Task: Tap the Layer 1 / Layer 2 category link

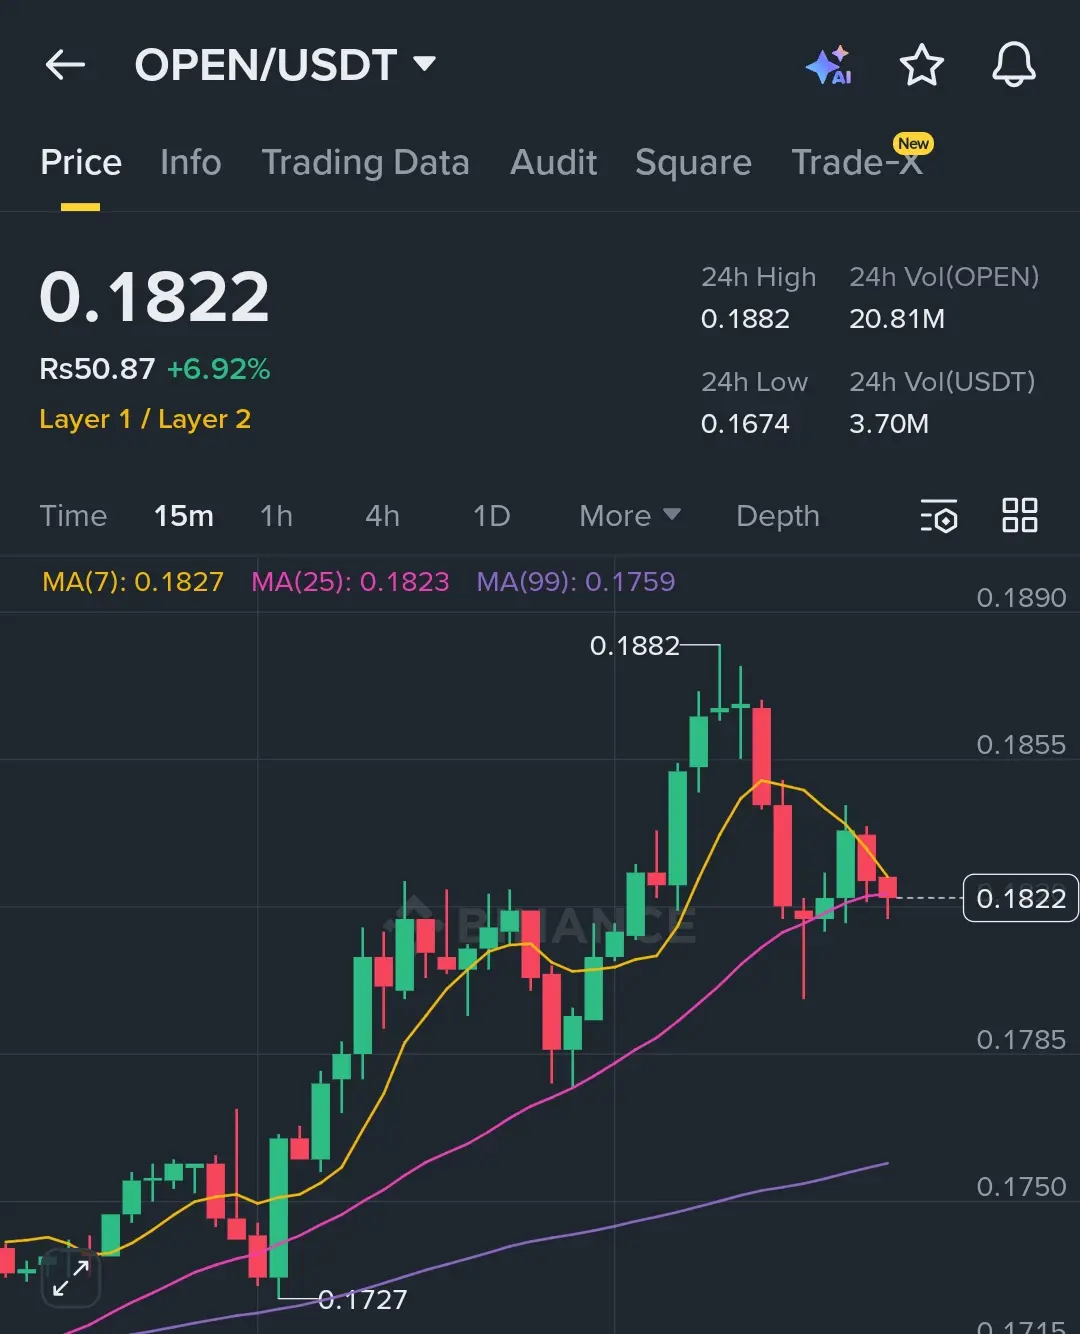Action: [x=145, y=419]
